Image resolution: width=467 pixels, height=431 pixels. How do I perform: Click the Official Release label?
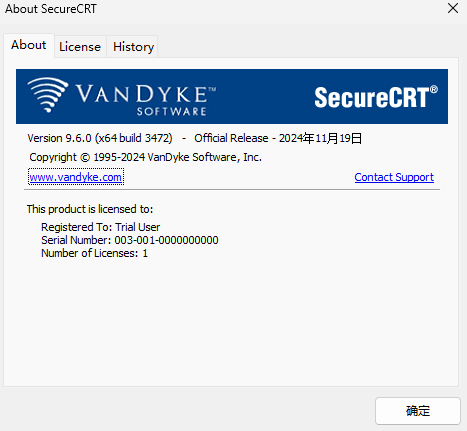[231, 138]
